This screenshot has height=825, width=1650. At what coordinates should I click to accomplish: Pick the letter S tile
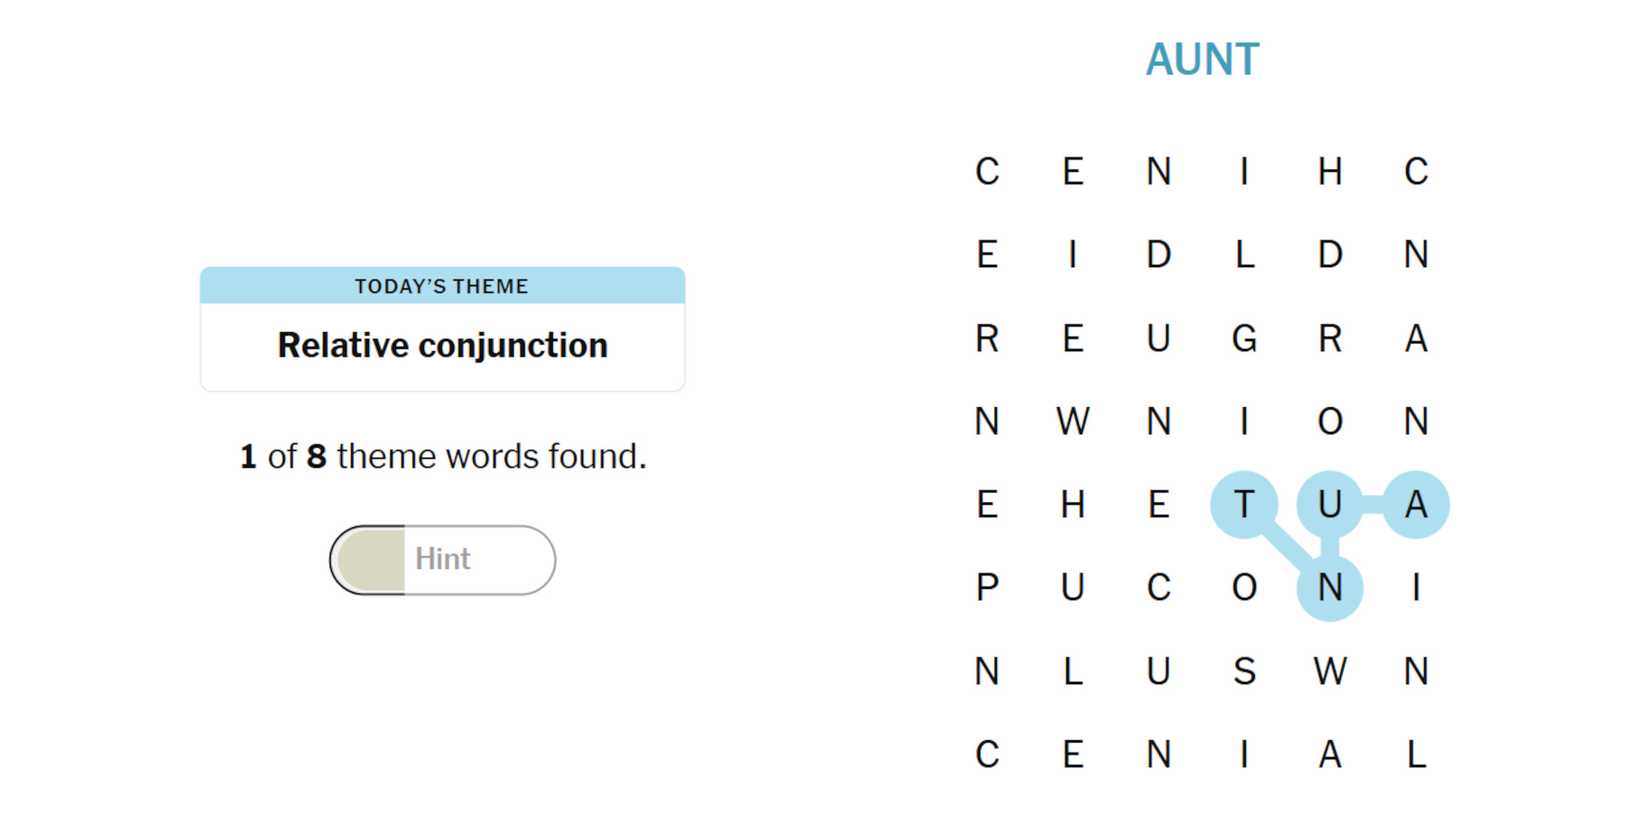pyautogui.click(x=1244, y=671)
